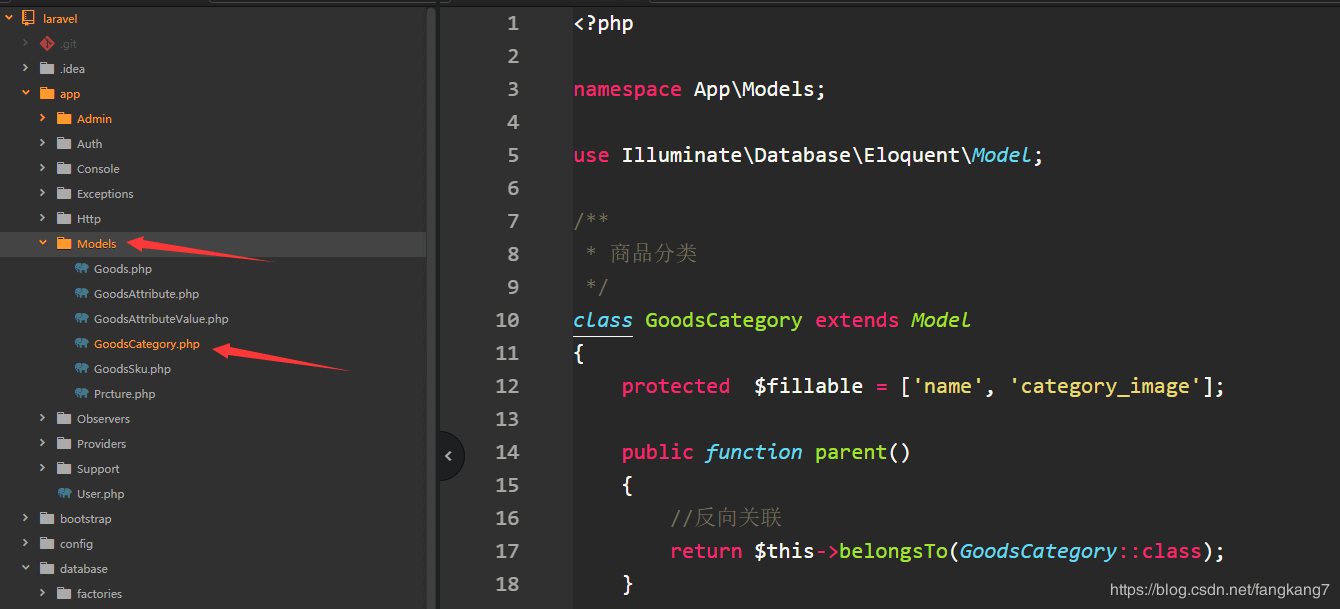Click the PHP file icon of Goods.php
This screenshot has height=609, width=1340.
click(x=82, y=268)
